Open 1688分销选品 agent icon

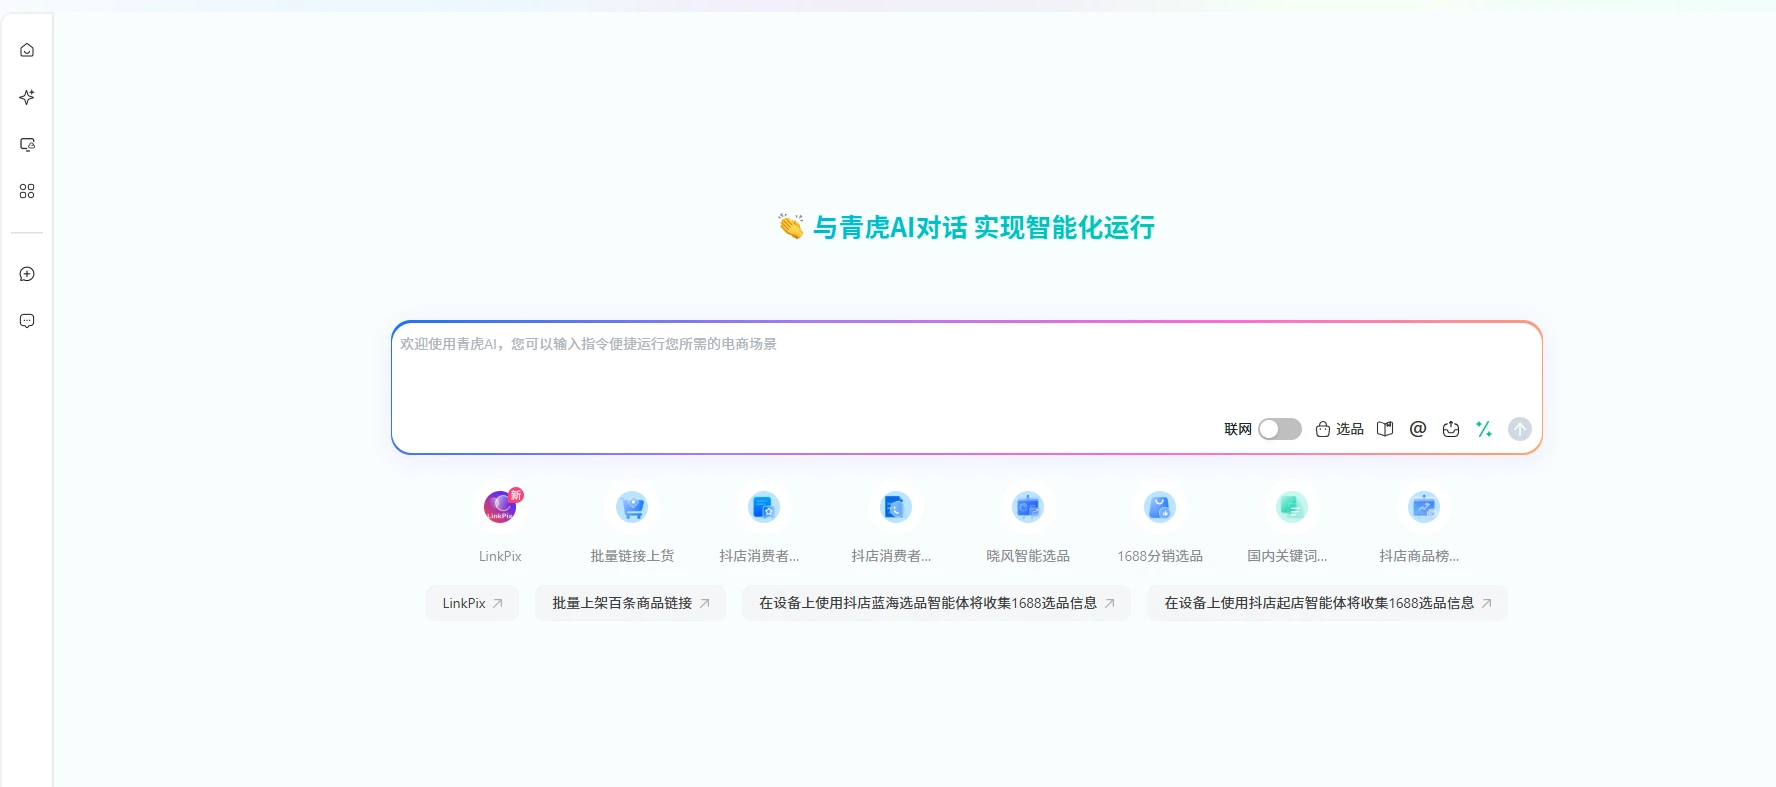pyautogui.click(x=1160, y=507)
